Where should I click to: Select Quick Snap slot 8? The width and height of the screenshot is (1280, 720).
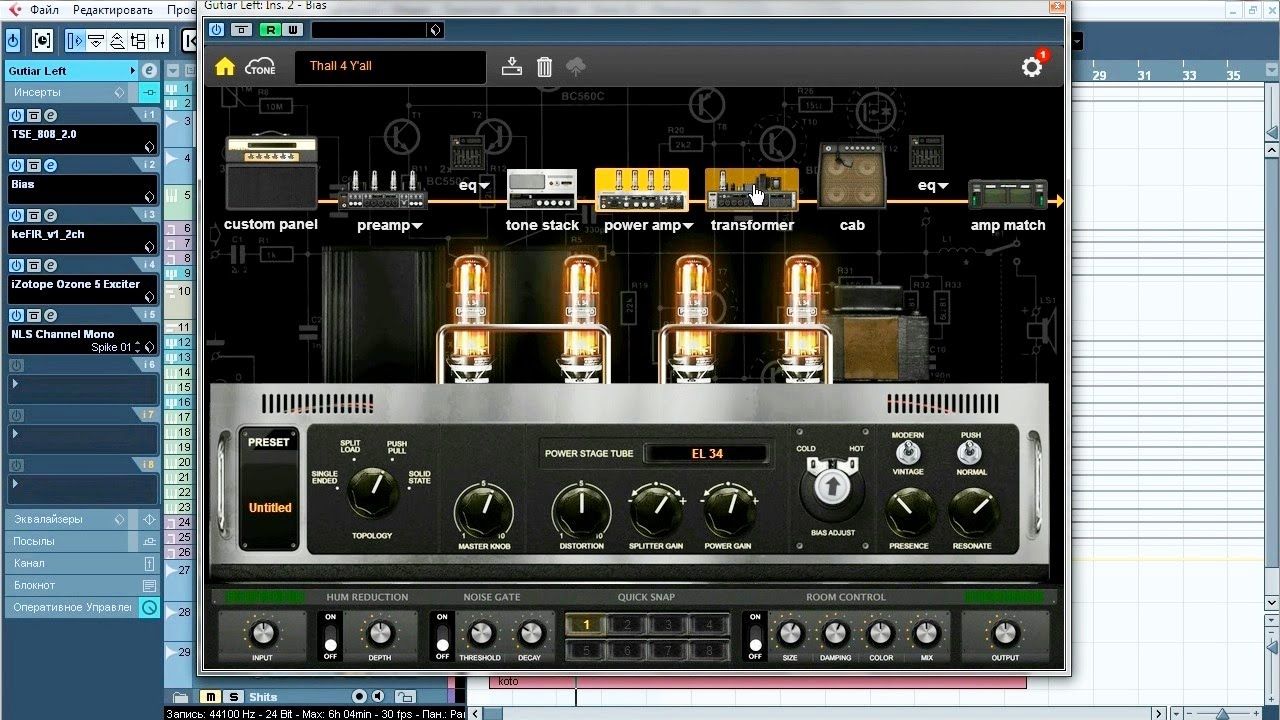tap(709, 649)
